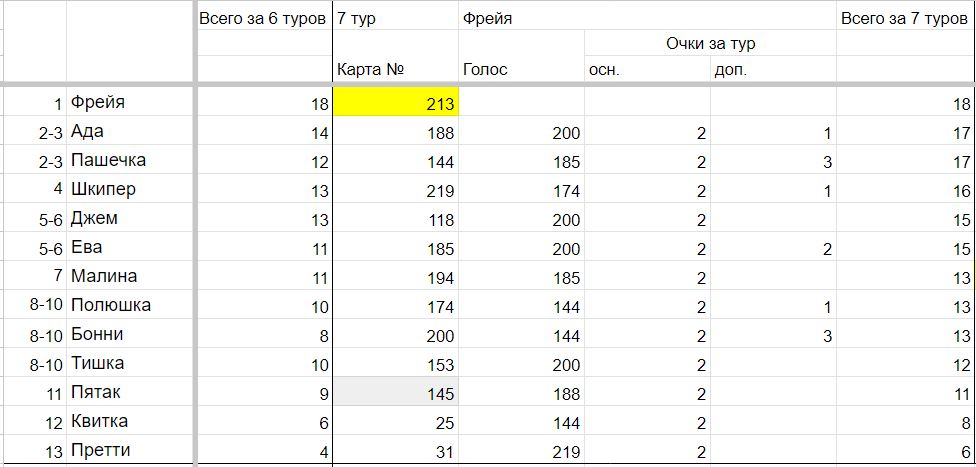
Task: Select the 'Карта №' column header
Action: [x=396, y=69]
